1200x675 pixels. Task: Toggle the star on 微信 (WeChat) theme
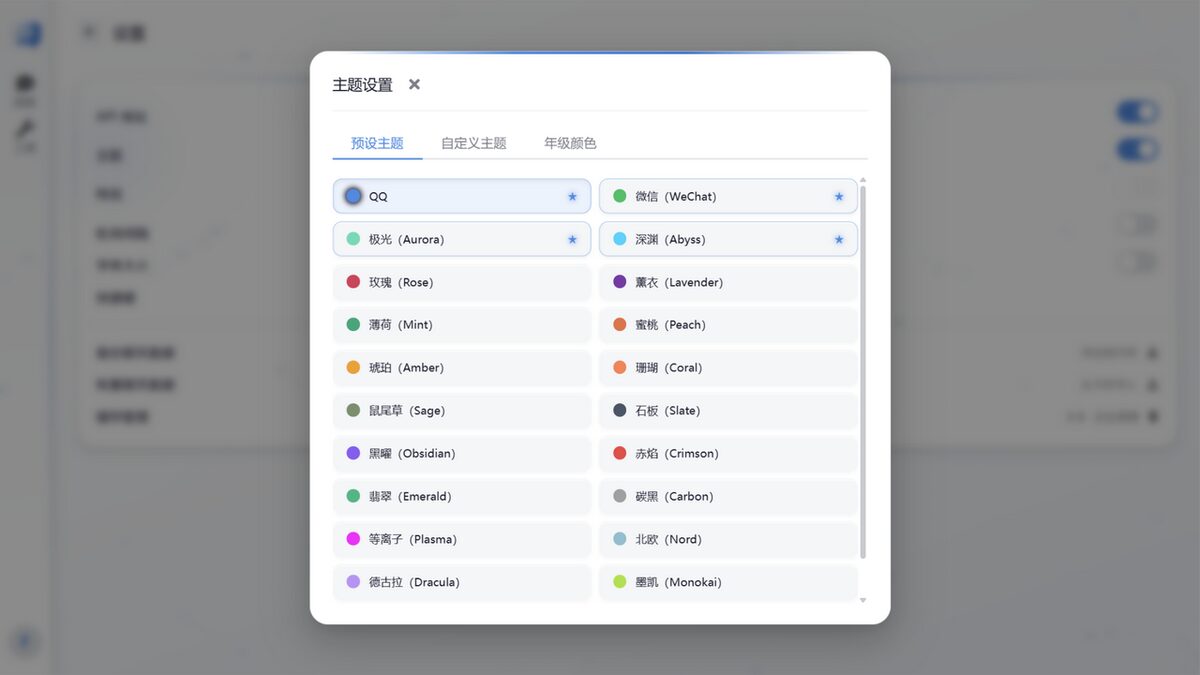pyautogui.click(x=839, y=197)
